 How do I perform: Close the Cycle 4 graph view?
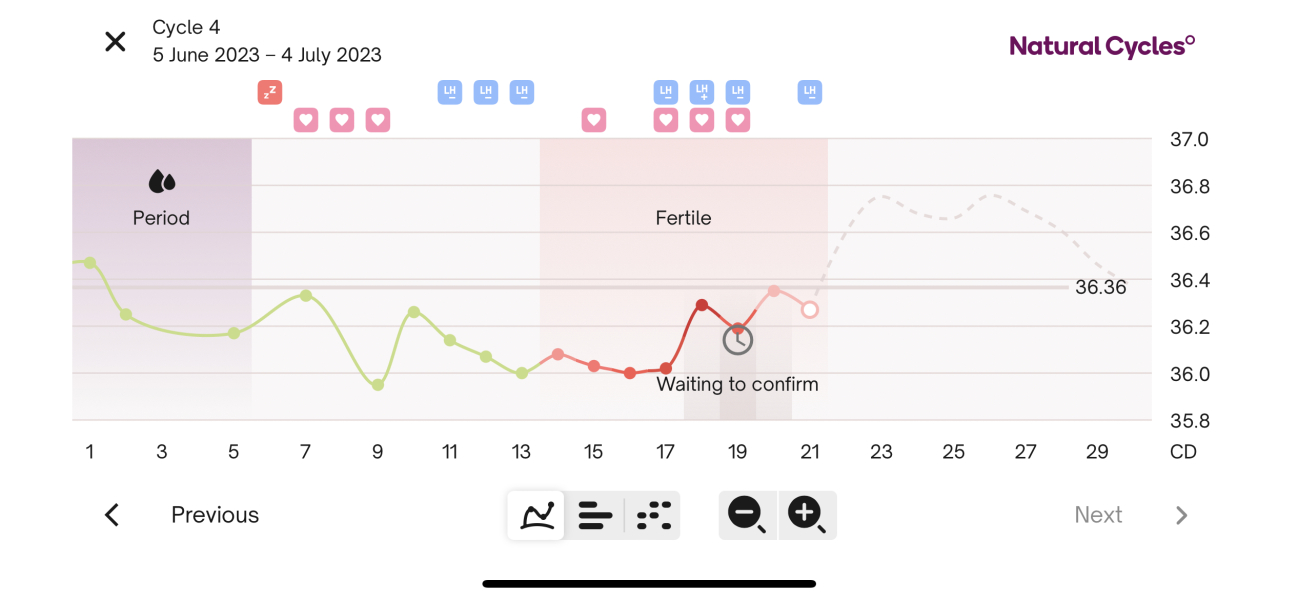pos(116,42)
